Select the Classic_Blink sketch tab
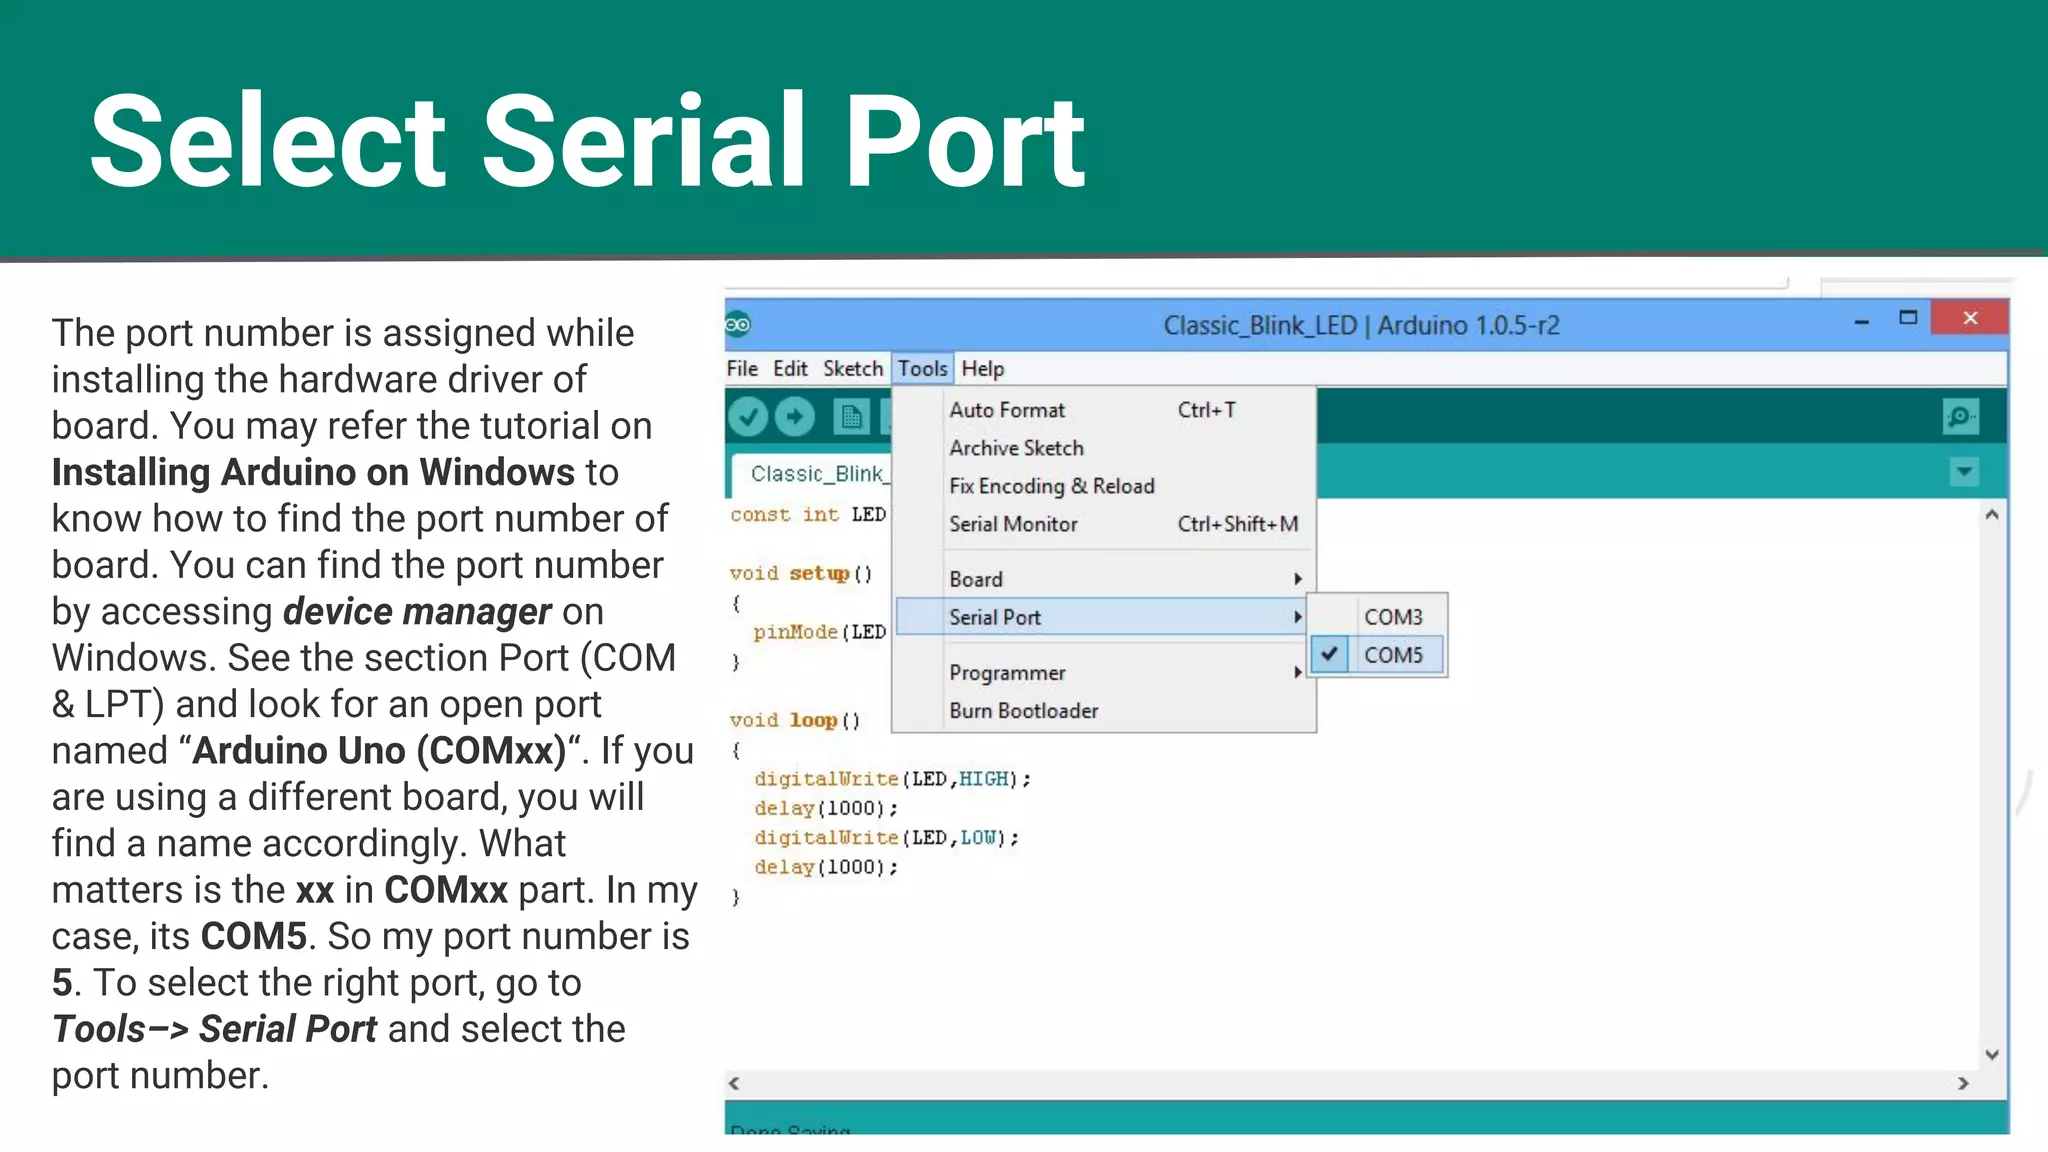Screen dimensions: 2048x1152 816,474
